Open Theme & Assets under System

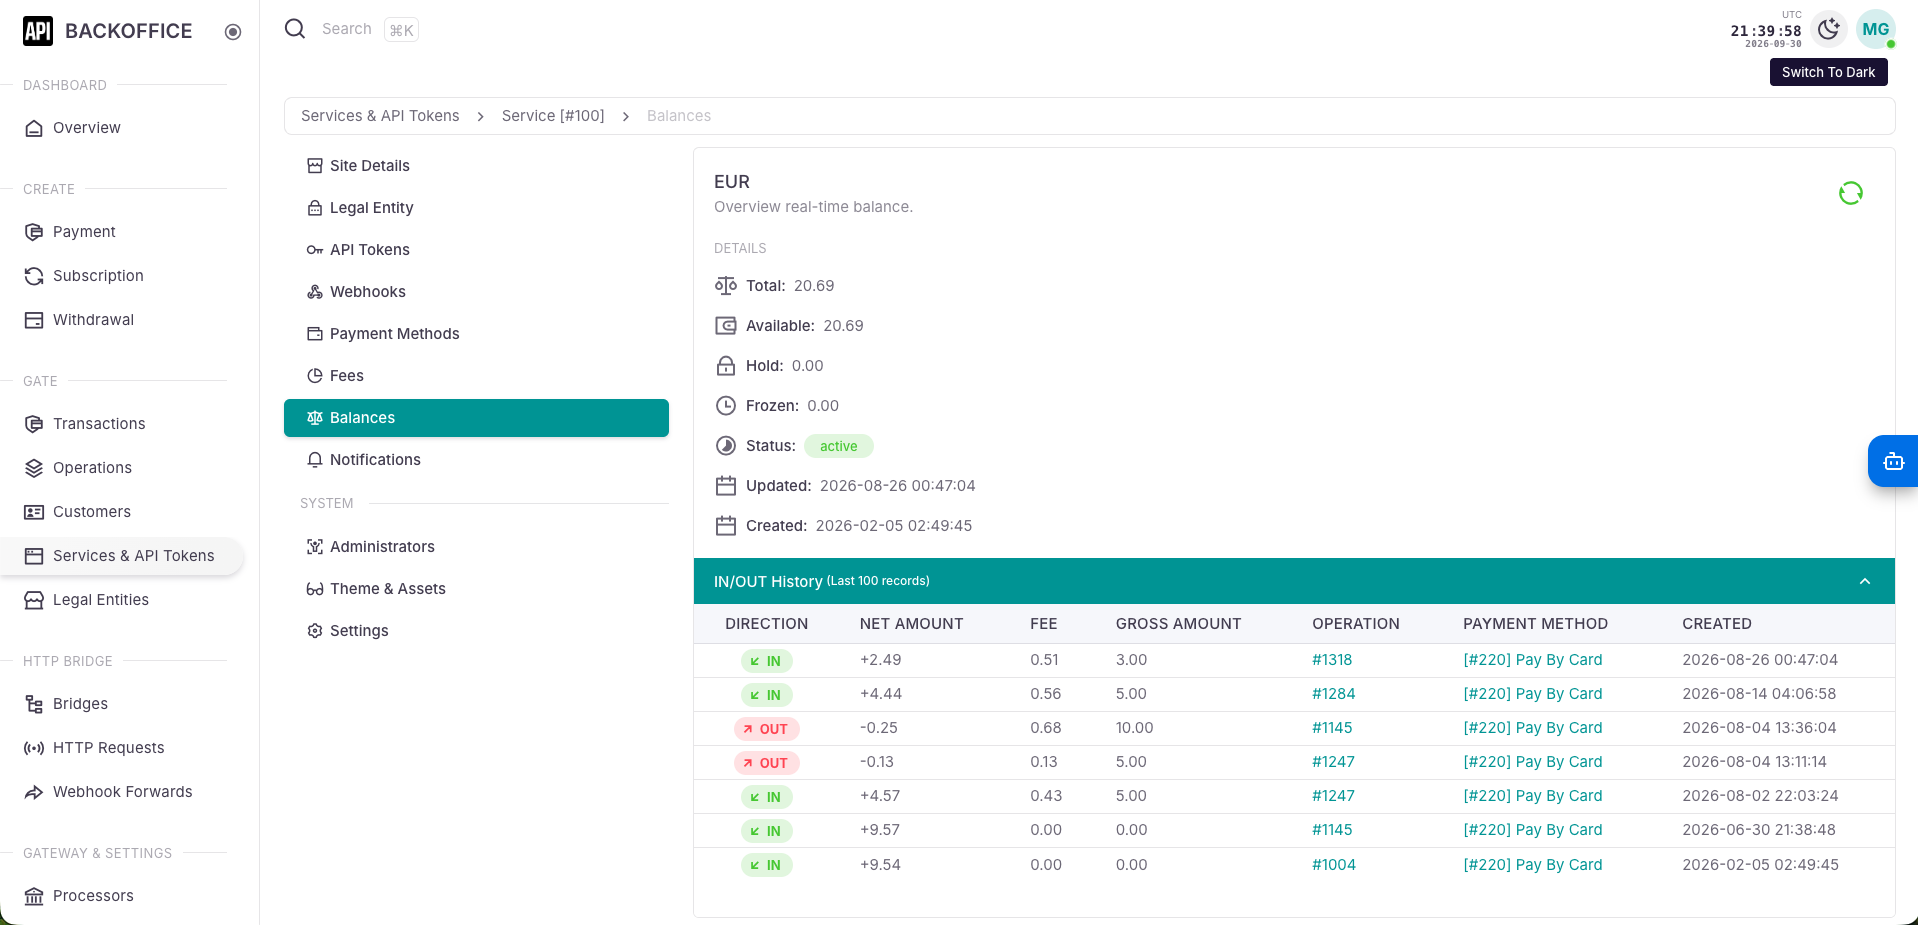click(x=476, y=589)
